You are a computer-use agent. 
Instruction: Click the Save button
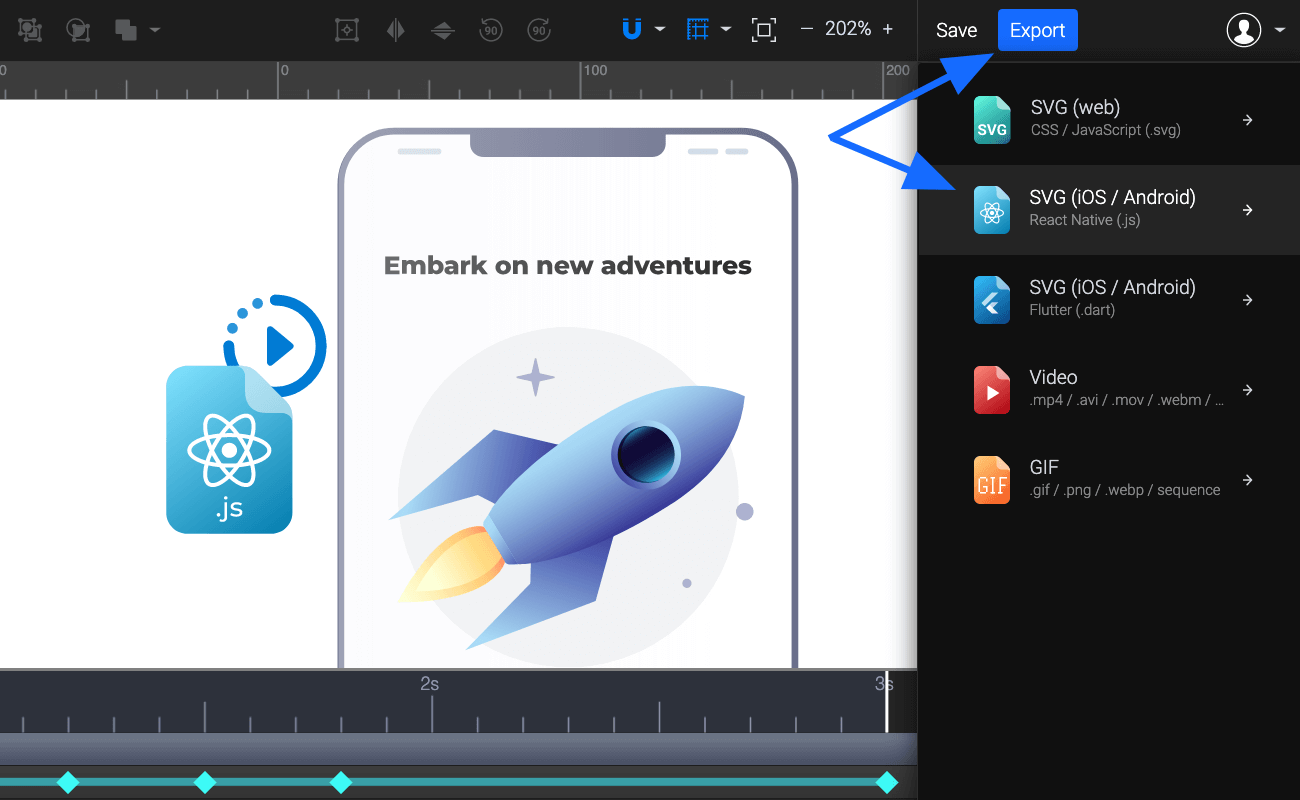point(956,30)
